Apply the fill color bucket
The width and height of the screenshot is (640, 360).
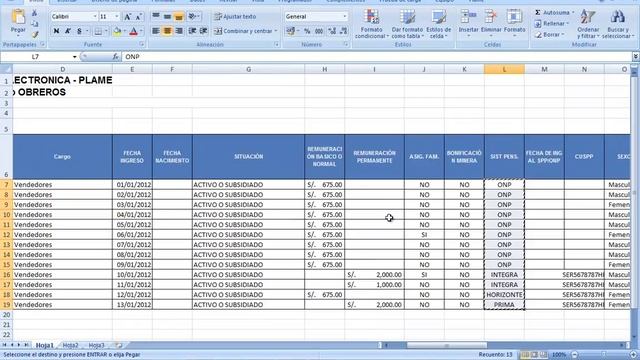(x=117, y=31)
